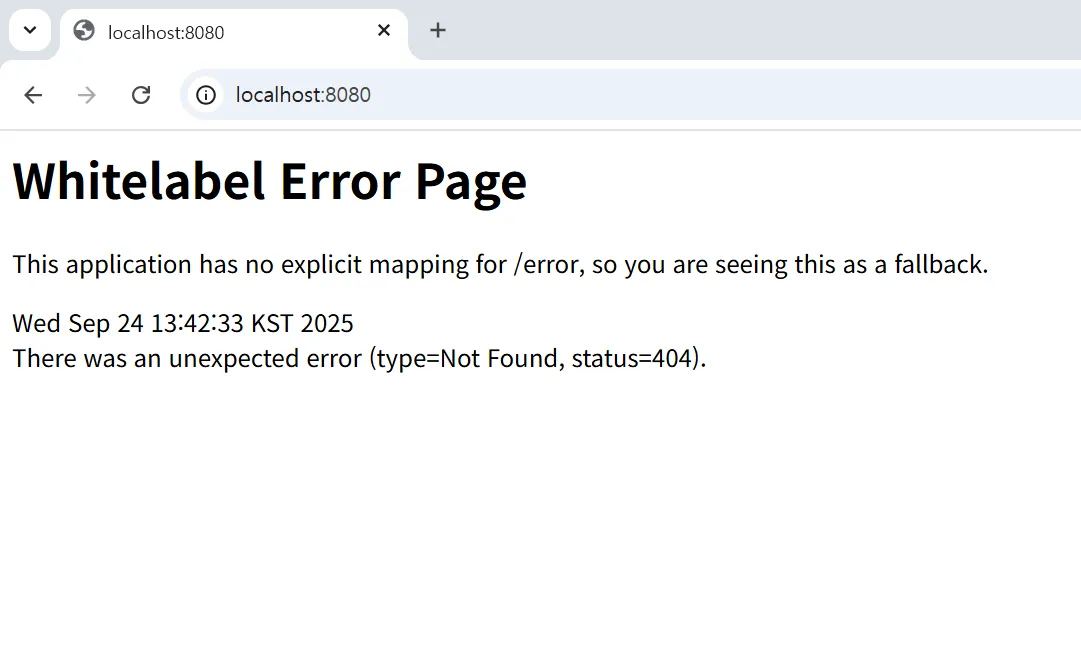Image resolution: width=1081 pixels, height=669 pixels.
Task: Click the Whitelabel Error Page heading
Action: (x=270, y=181)
